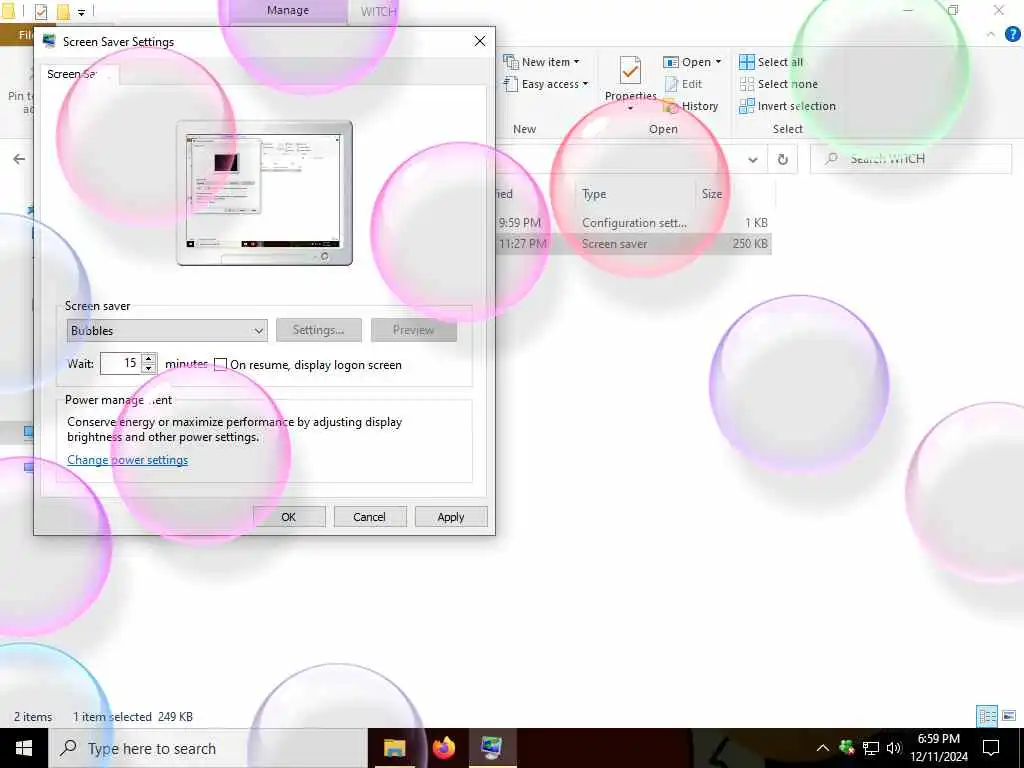This screenshot has width=1024, height=768.
Task: Click the Screen Saver Settings taskbar icon
Action: point(492,748)
